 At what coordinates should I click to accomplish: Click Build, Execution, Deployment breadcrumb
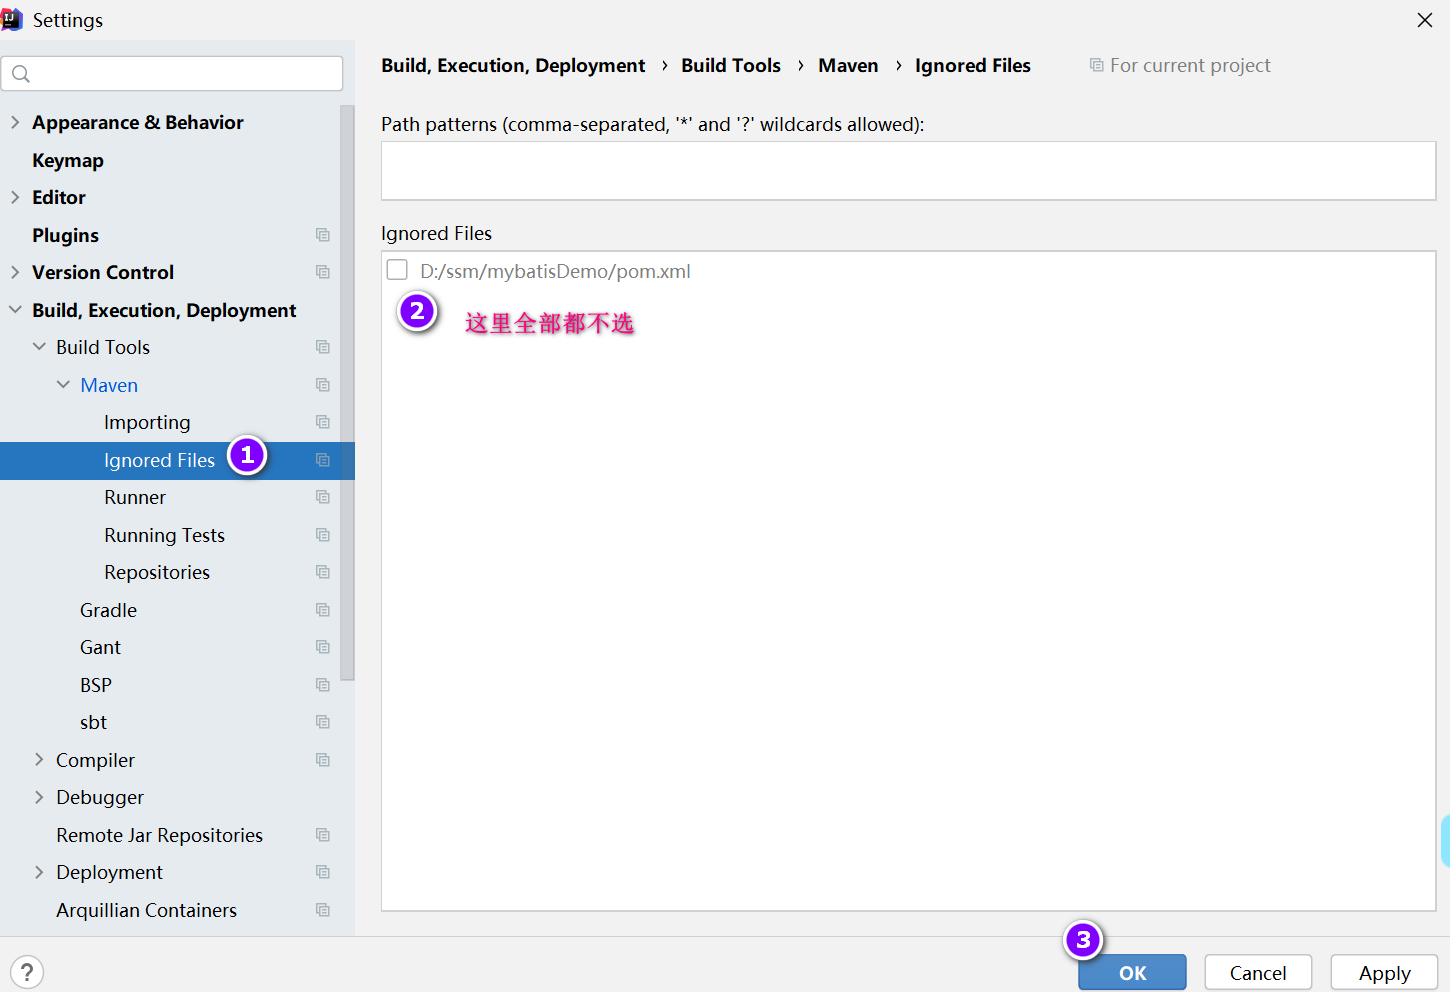513,65
